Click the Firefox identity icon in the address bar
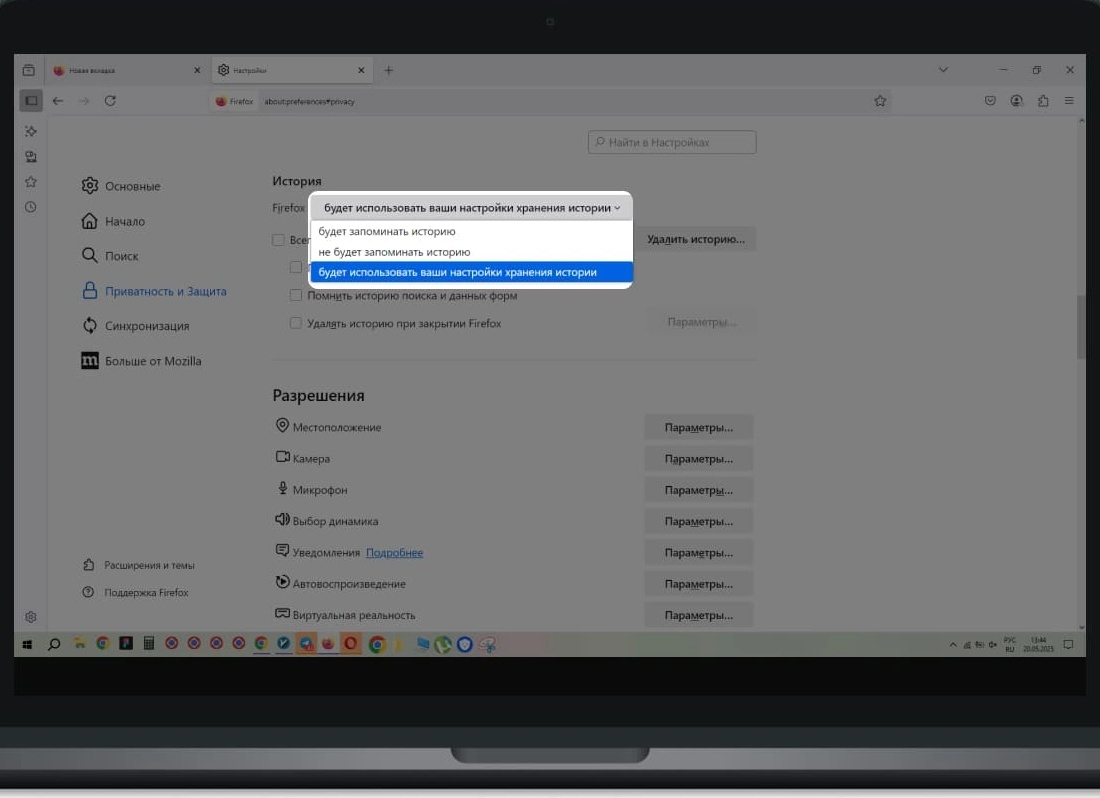 point(234,102)
